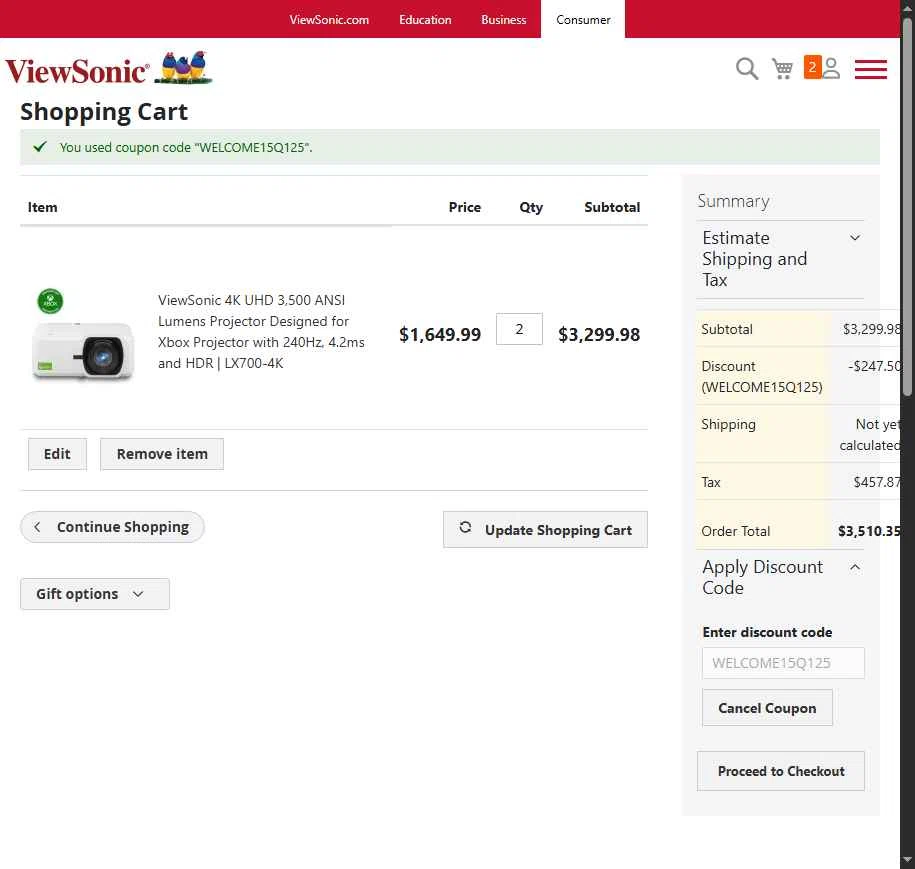Click the Xbox badge on product image

pos(50,301)
